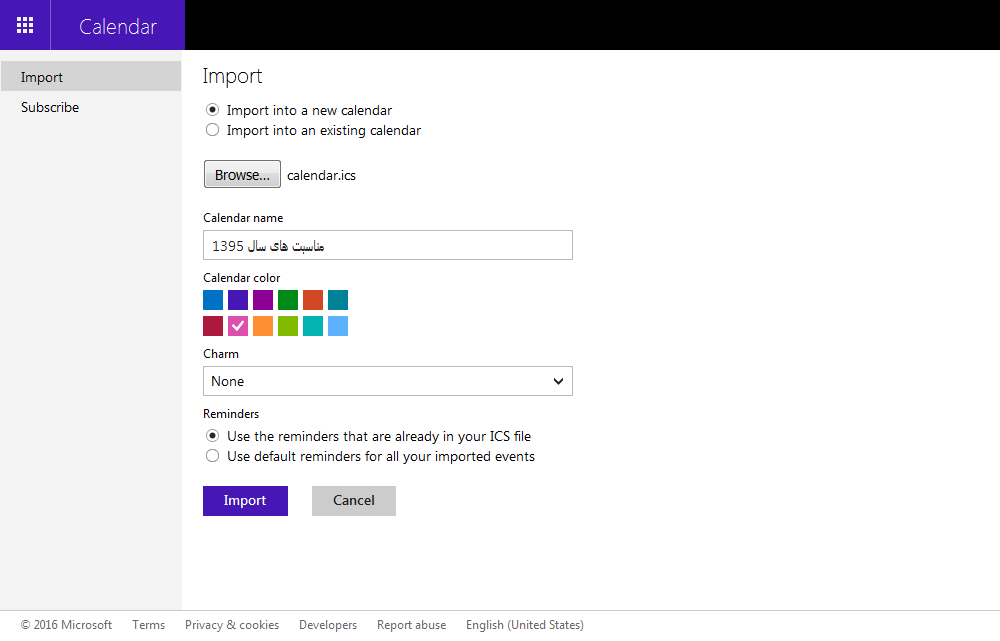
Task: Select Subscribe in the left sidebar
Action: tap(50, 107)
